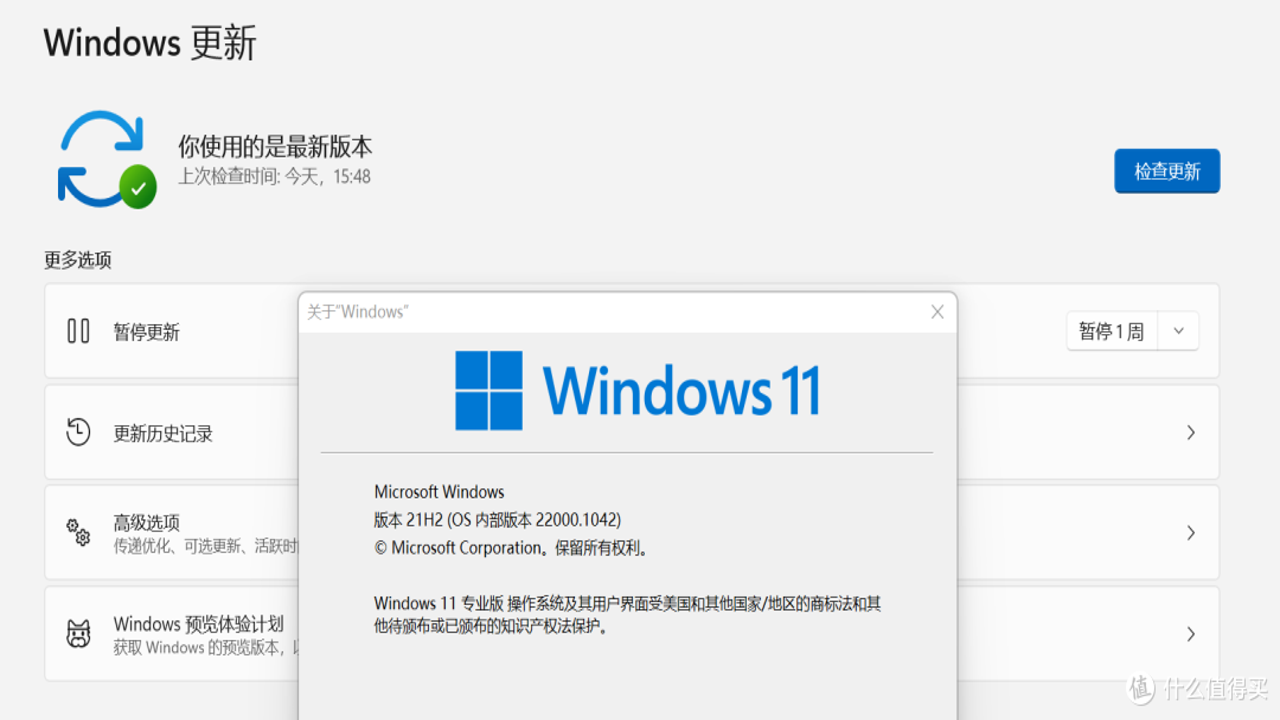The image size is (1280, 720).
Task: Click the Microsoft Windows text in dialog
Action: tap(439, 491)
